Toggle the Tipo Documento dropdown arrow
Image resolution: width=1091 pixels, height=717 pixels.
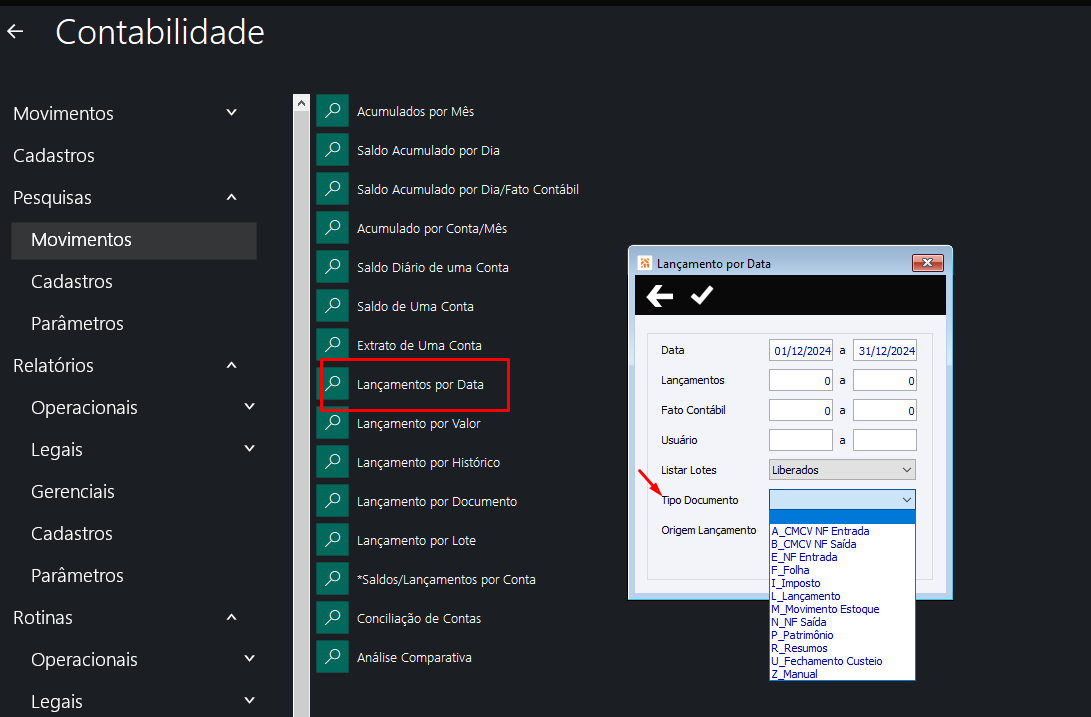[x=907, y=500]
